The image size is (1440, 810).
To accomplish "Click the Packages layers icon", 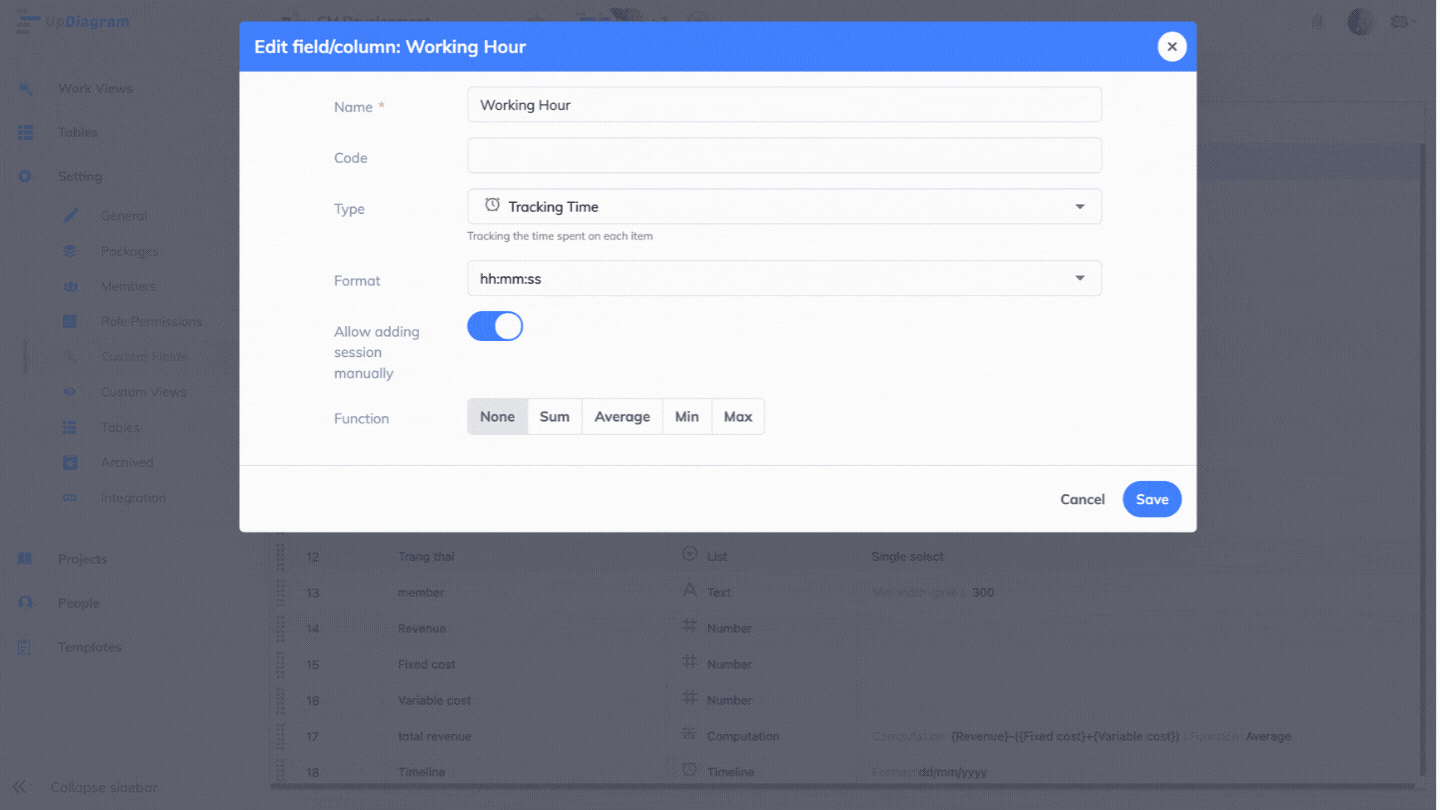I will click(70, 251).
